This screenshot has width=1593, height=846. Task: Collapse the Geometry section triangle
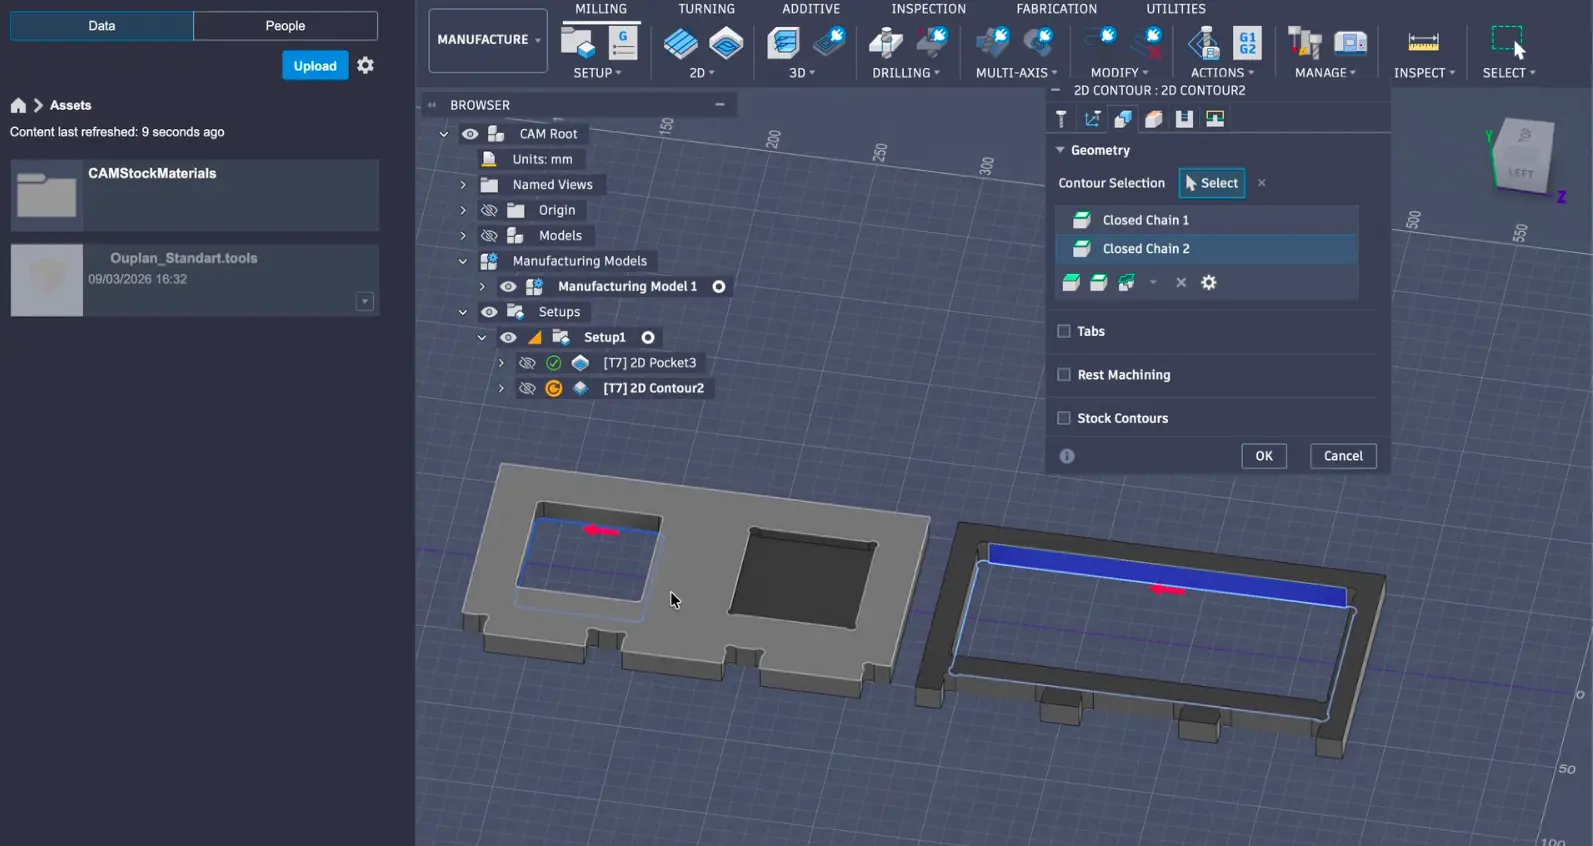tap(1060, 150)
